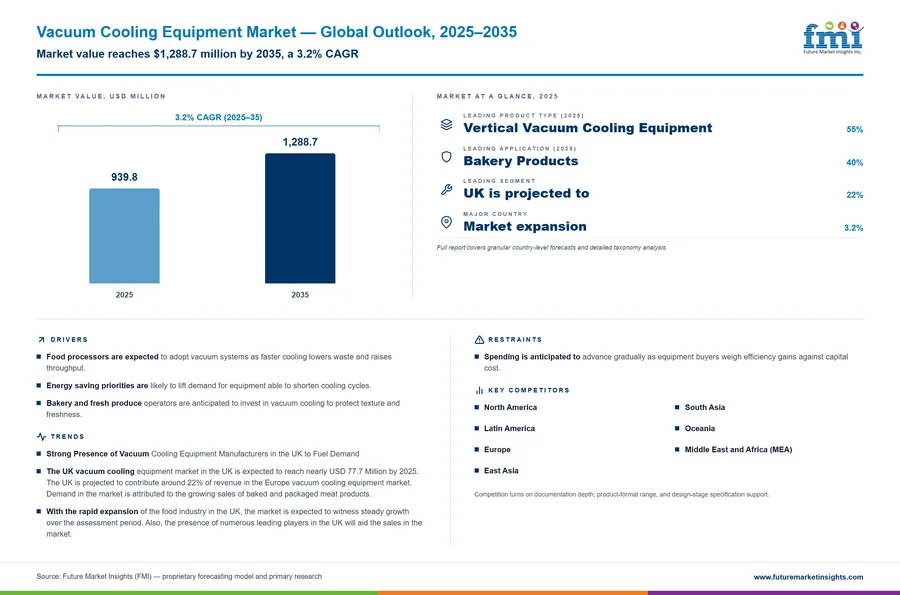Click the 55% value

click(854, 130)
